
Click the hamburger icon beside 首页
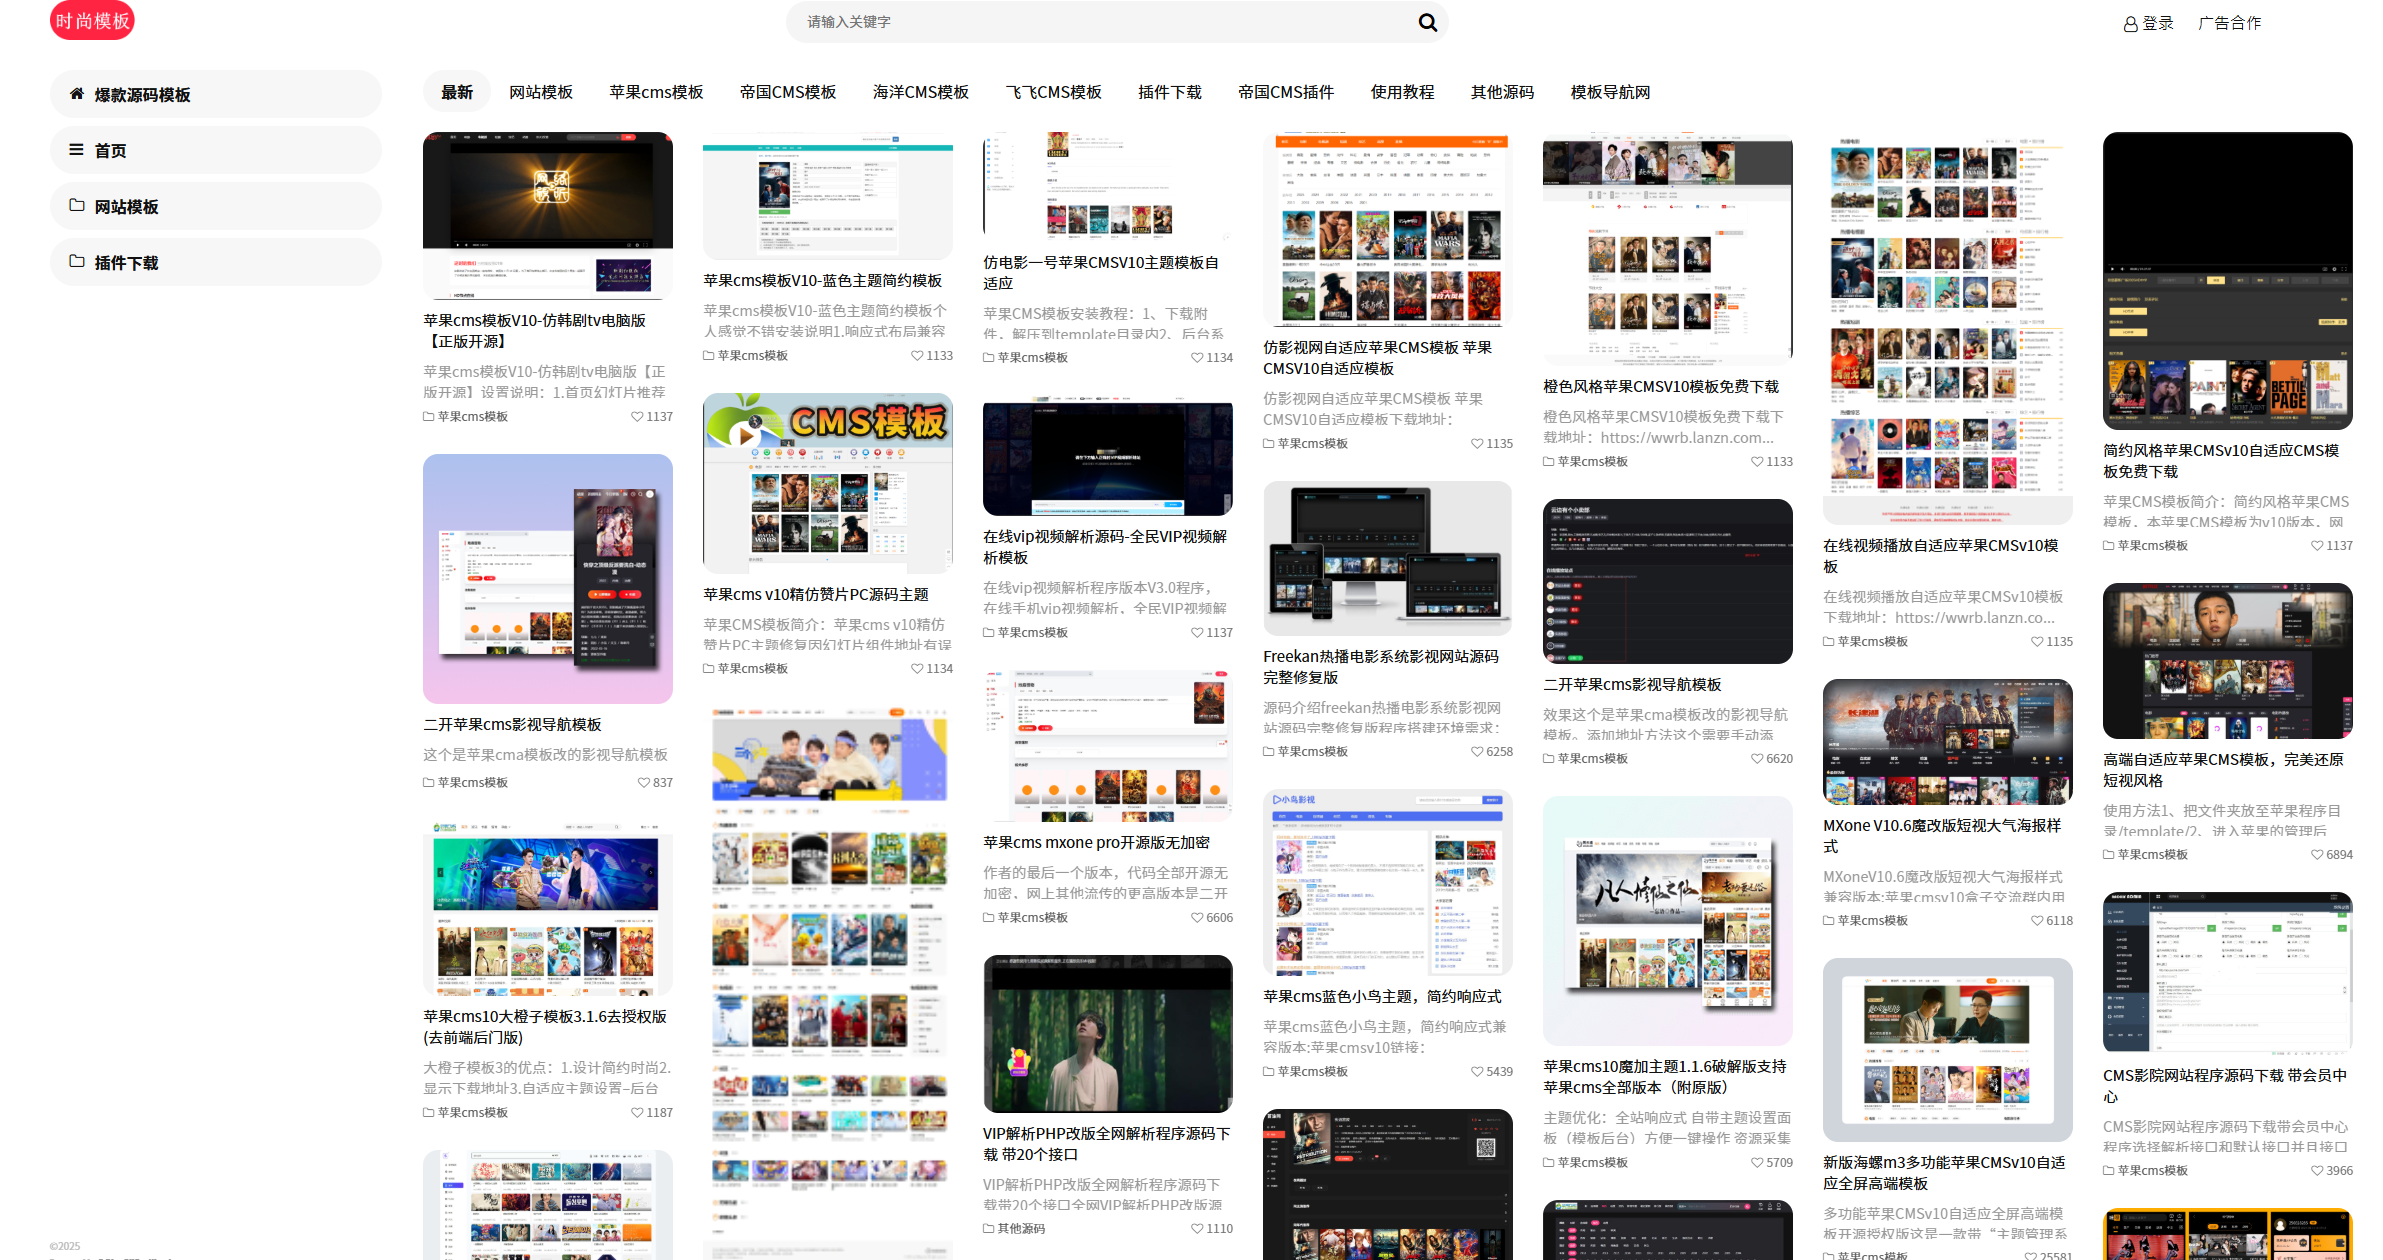[x=76, y=150]
